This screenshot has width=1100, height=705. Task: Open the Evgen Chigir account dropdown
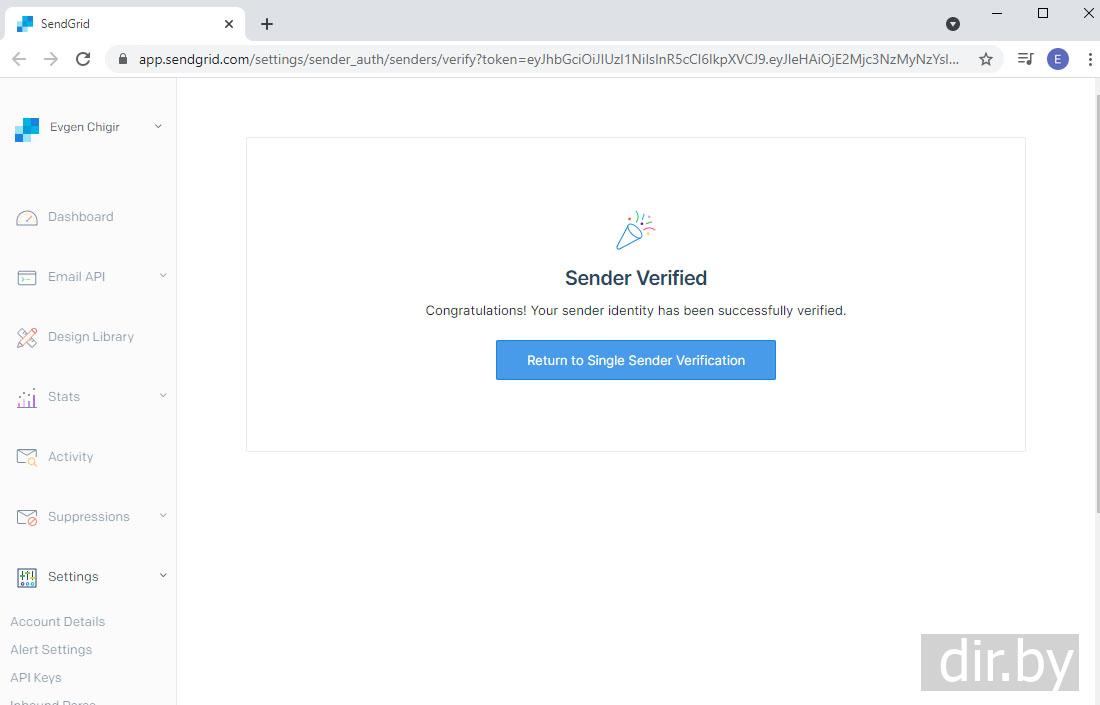click(x=158, y=127)
